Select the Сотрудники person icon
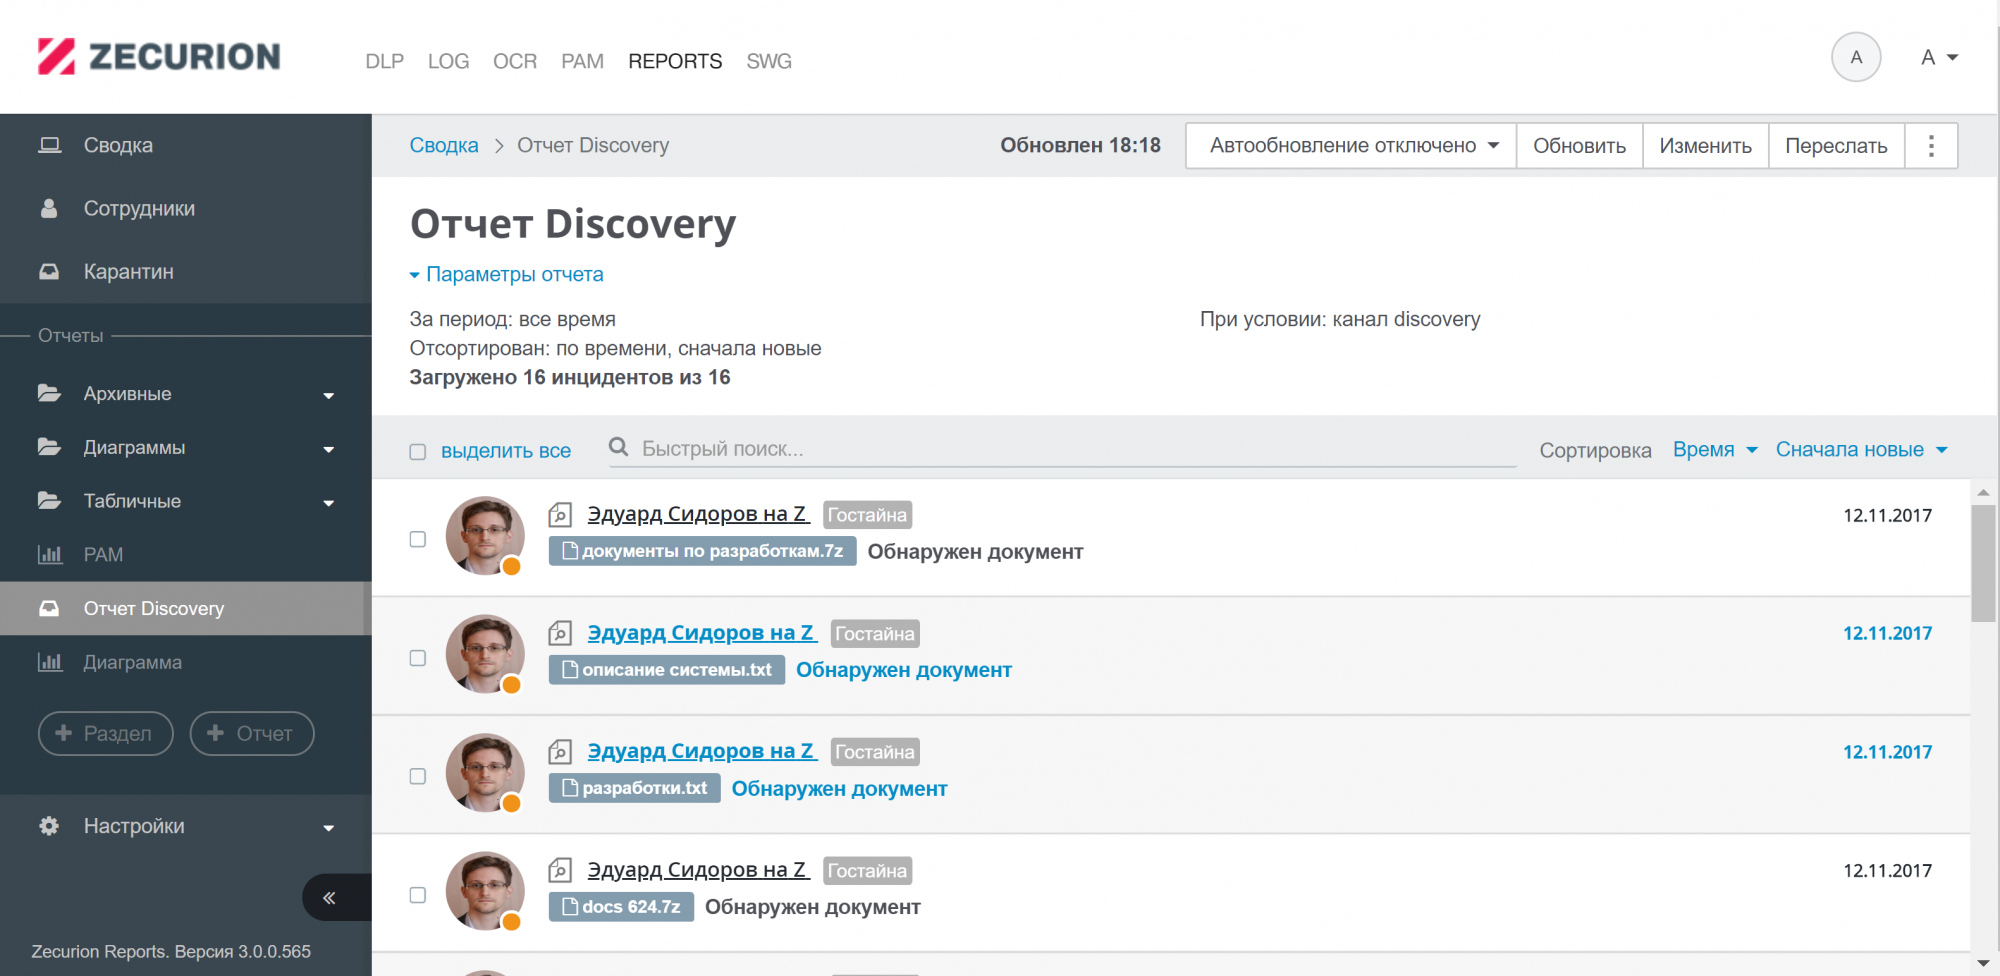2000x976 pixels. [x=50, y=208]
